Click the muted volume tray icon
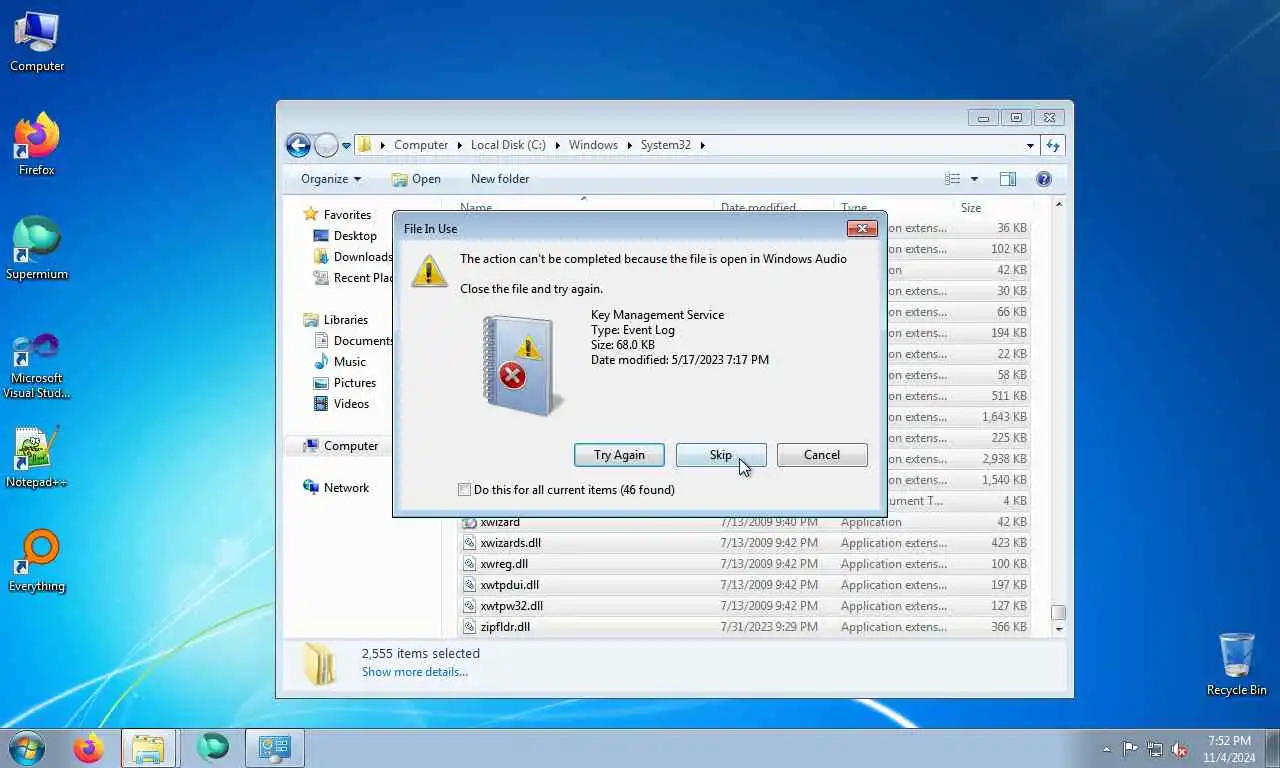Screen dimensions: 1280x768 1179,749
